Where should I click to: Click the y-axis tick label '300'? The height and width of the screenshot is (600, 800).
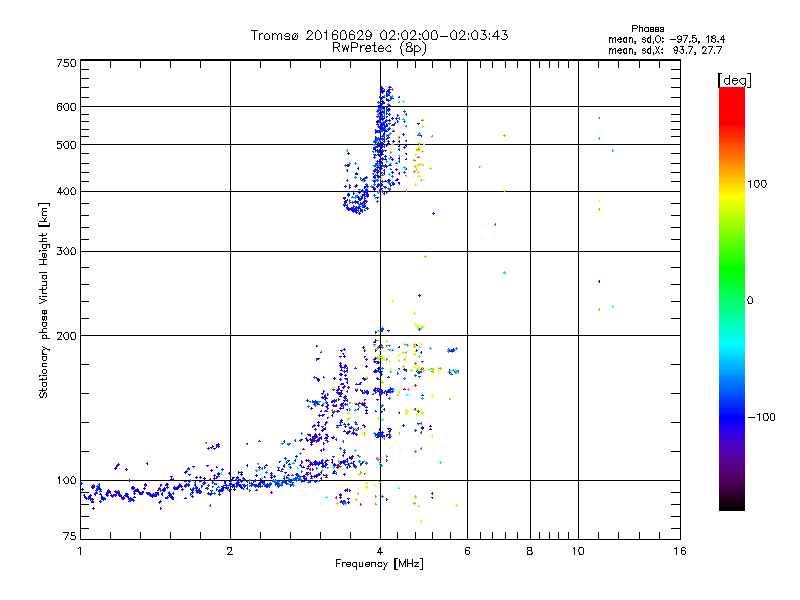pyautogui.click(x=66, y=252)
